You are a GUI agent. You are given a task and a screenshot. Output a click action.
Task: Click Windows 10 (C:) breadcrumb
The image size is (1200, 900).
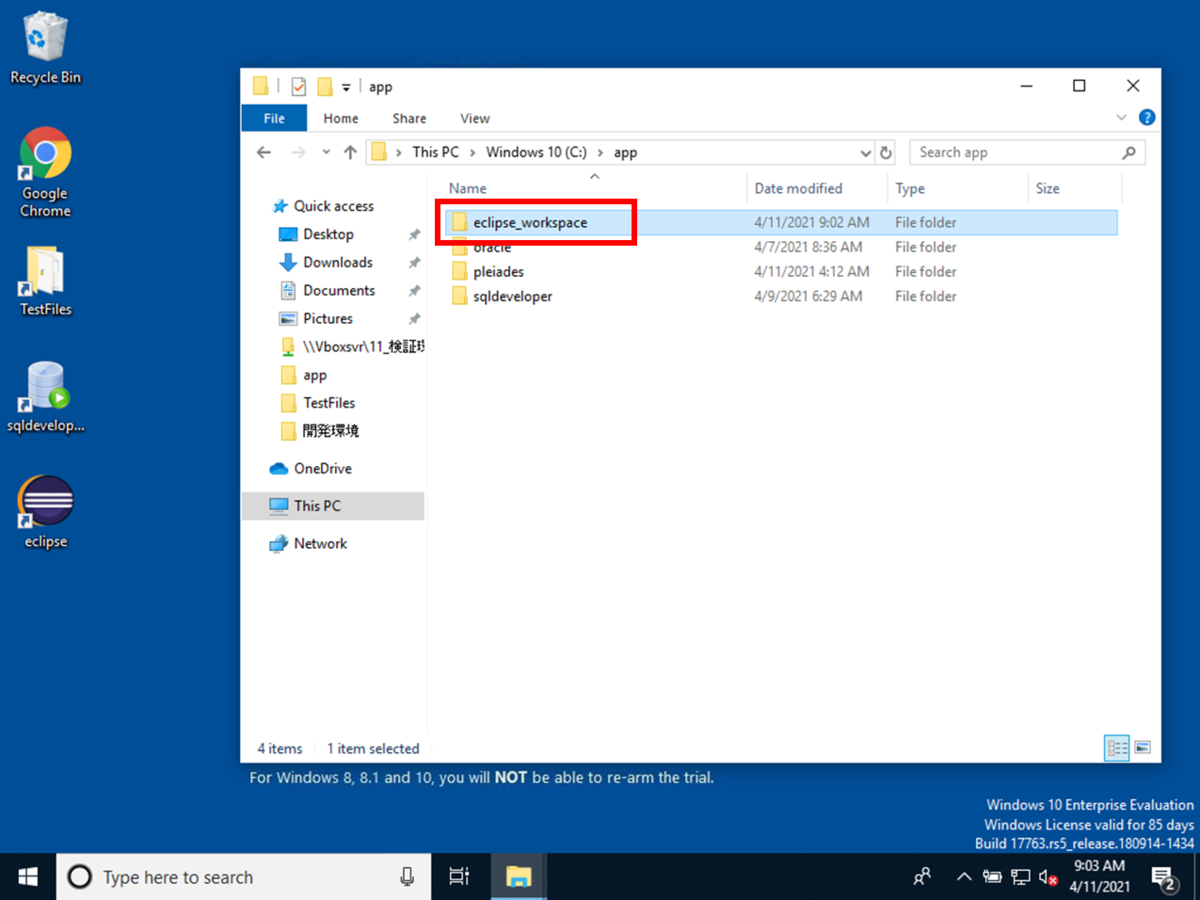[536, 152]
